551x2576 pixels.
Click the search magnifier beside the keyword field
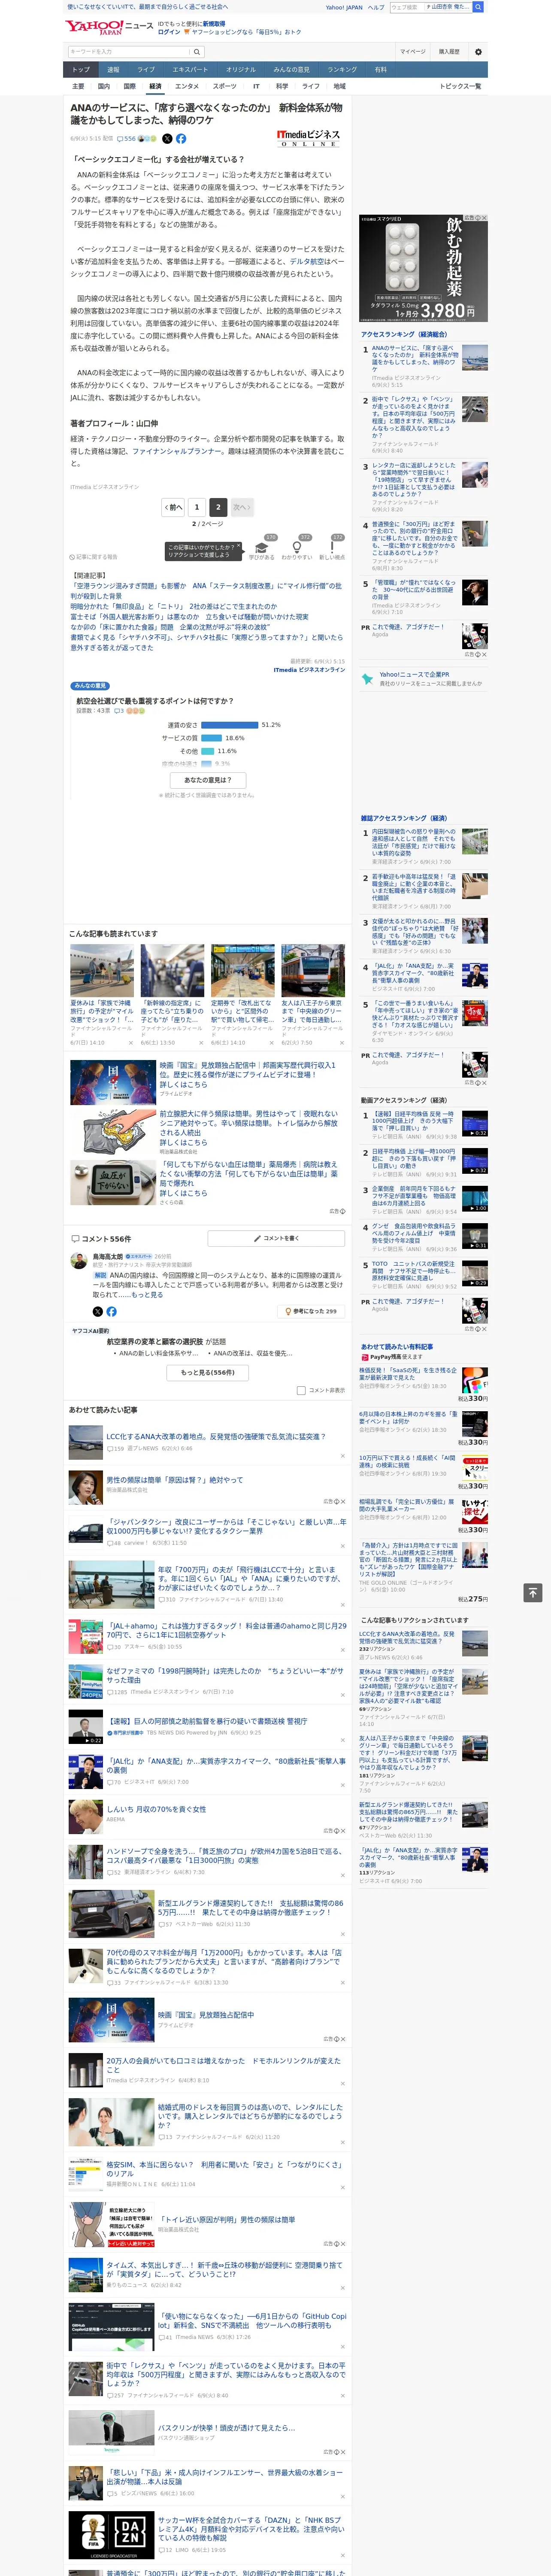coord(197,52)
